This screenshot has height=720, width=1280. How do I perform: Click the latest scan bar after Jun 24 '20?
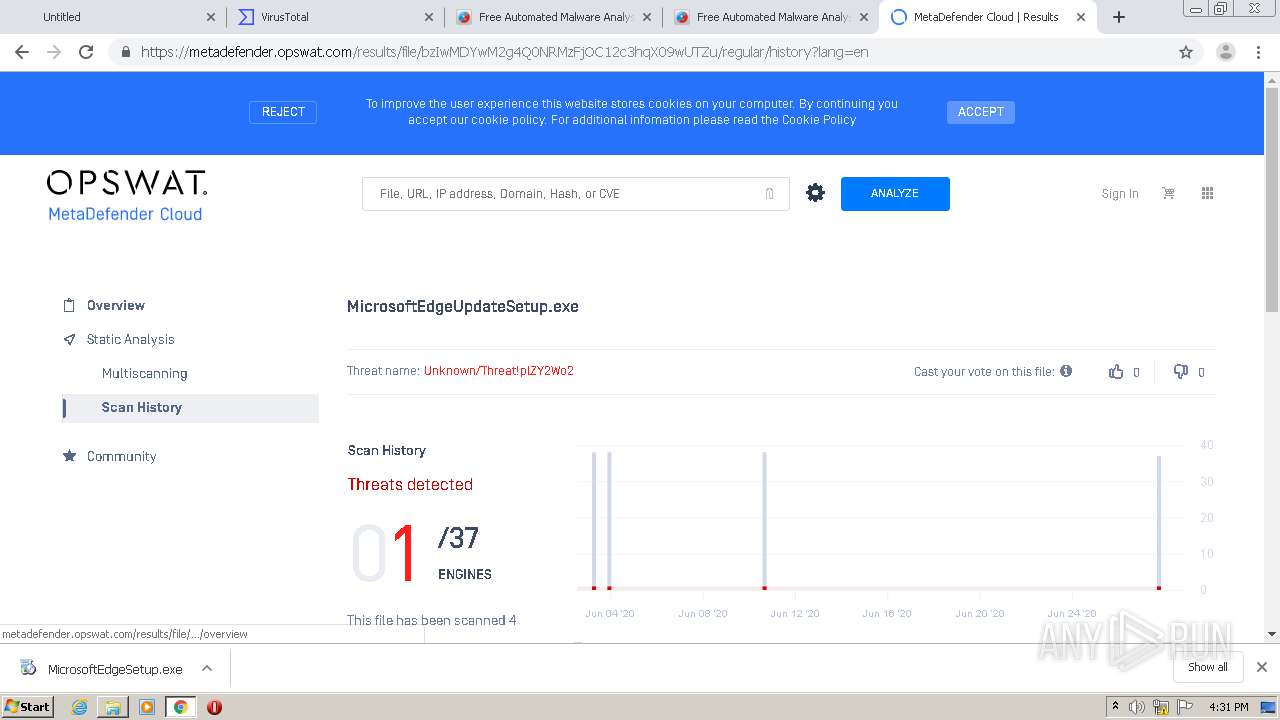pos(1159,523)
